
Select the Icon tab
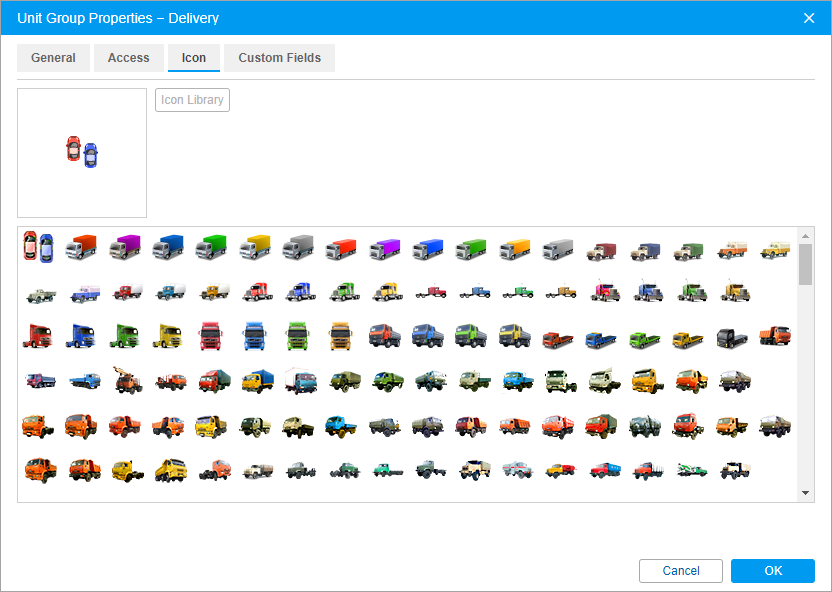click(194, 58)
